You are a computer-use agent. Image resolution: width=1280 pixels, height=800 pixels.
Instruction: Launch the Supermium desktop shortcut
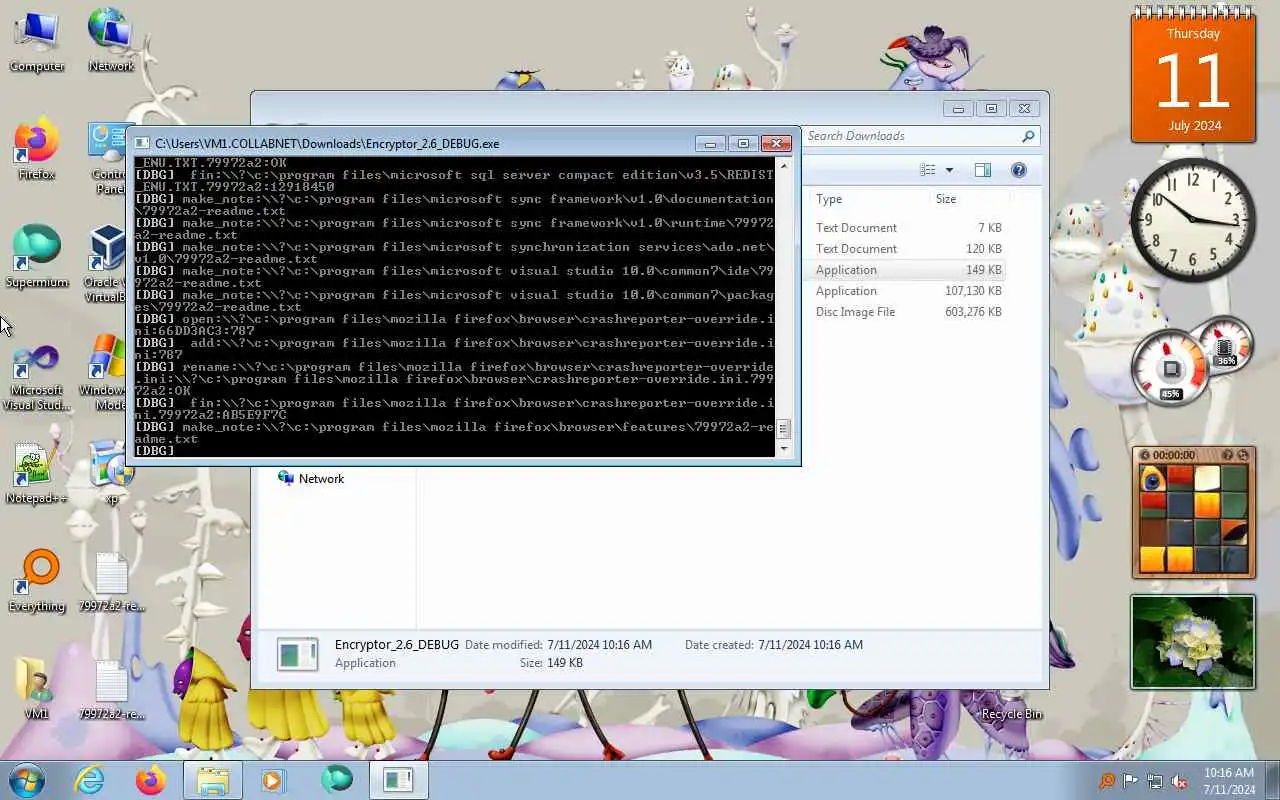(37, 257)
